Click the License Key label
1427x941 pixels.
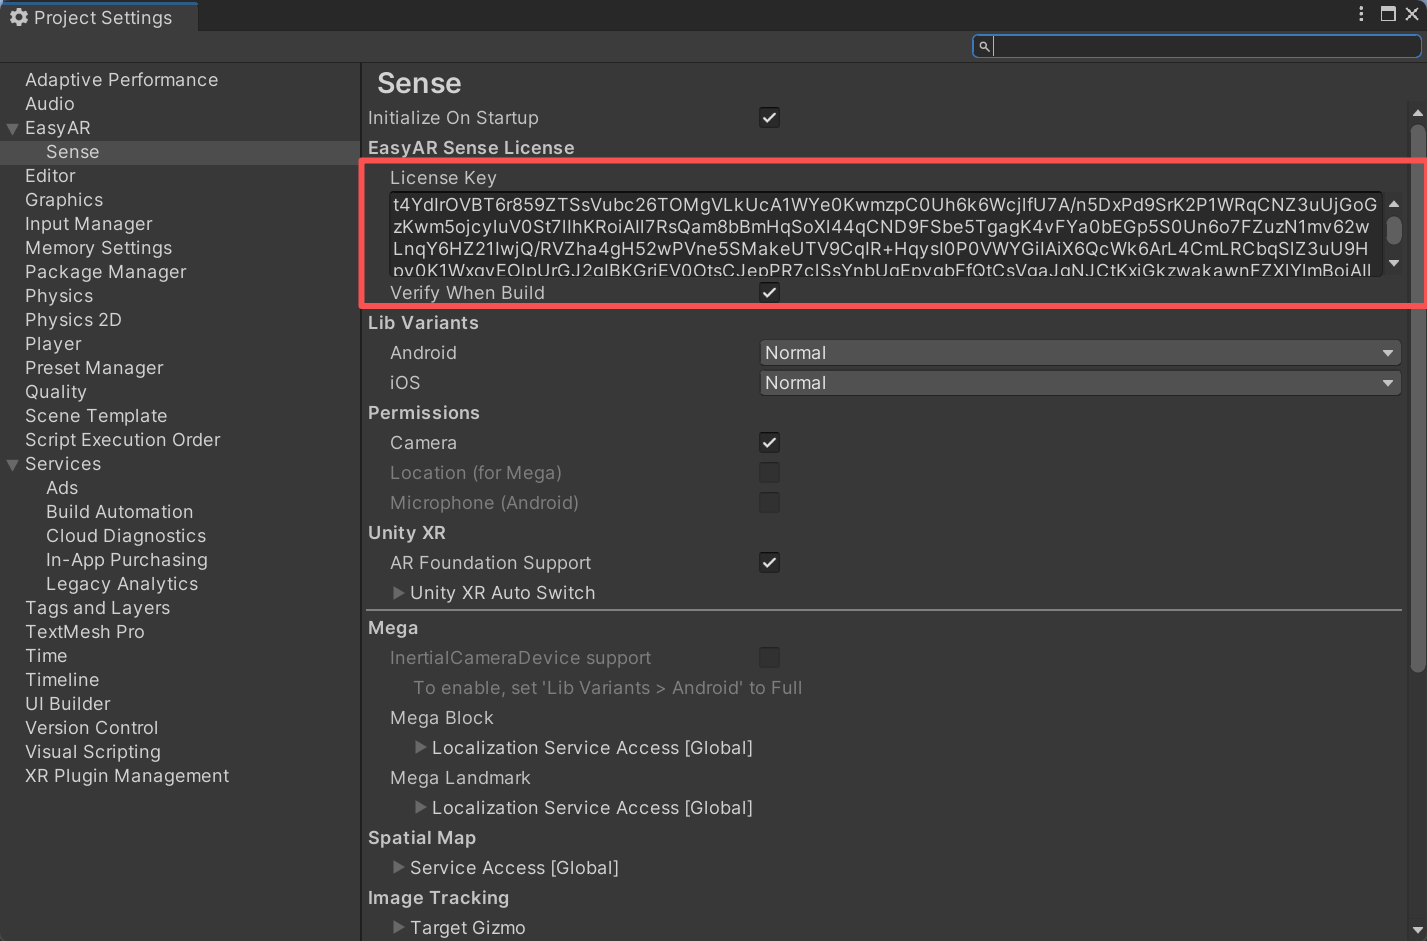(443, 178)
